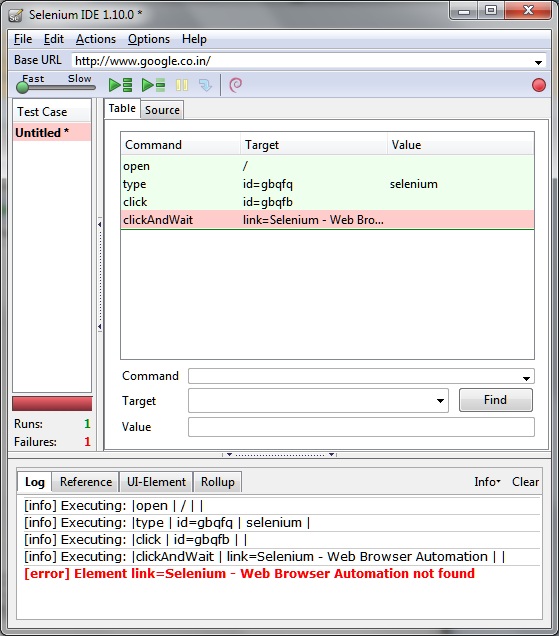
Task: Toggle the red record button
Action: coord(539,85)
